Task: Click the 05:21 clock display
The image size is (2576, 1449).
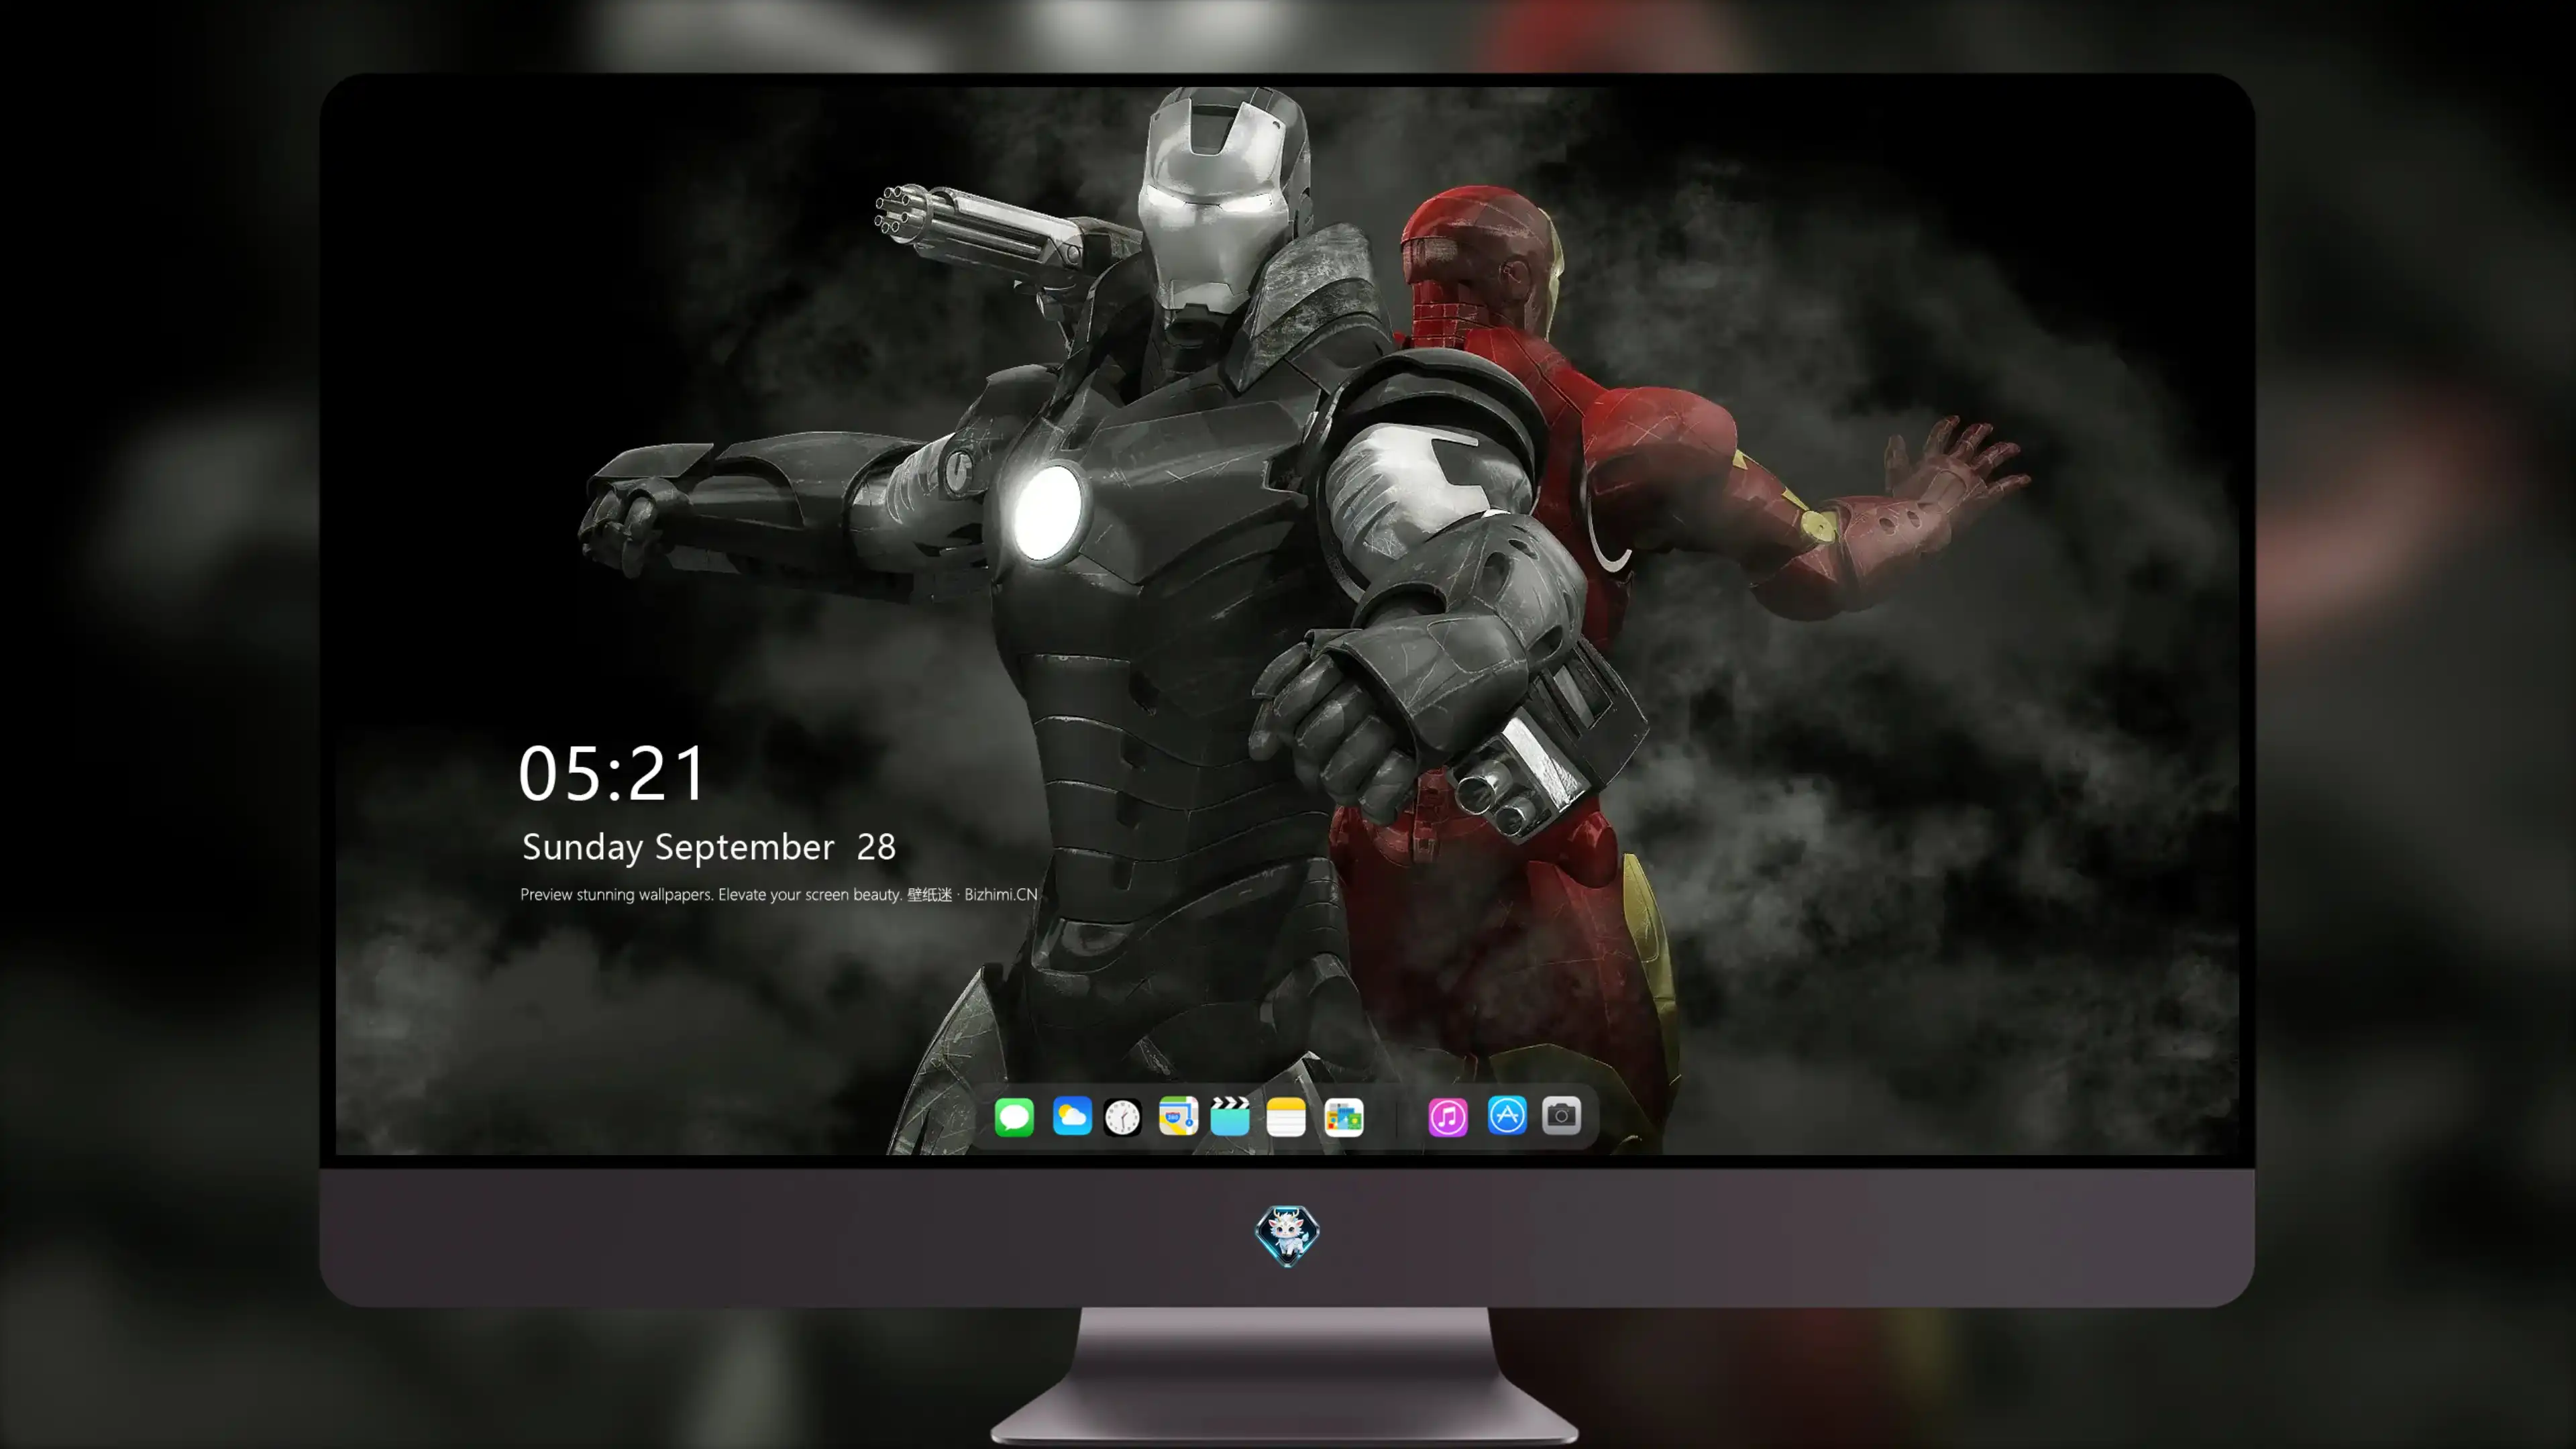Action: (x=612, y=774)
